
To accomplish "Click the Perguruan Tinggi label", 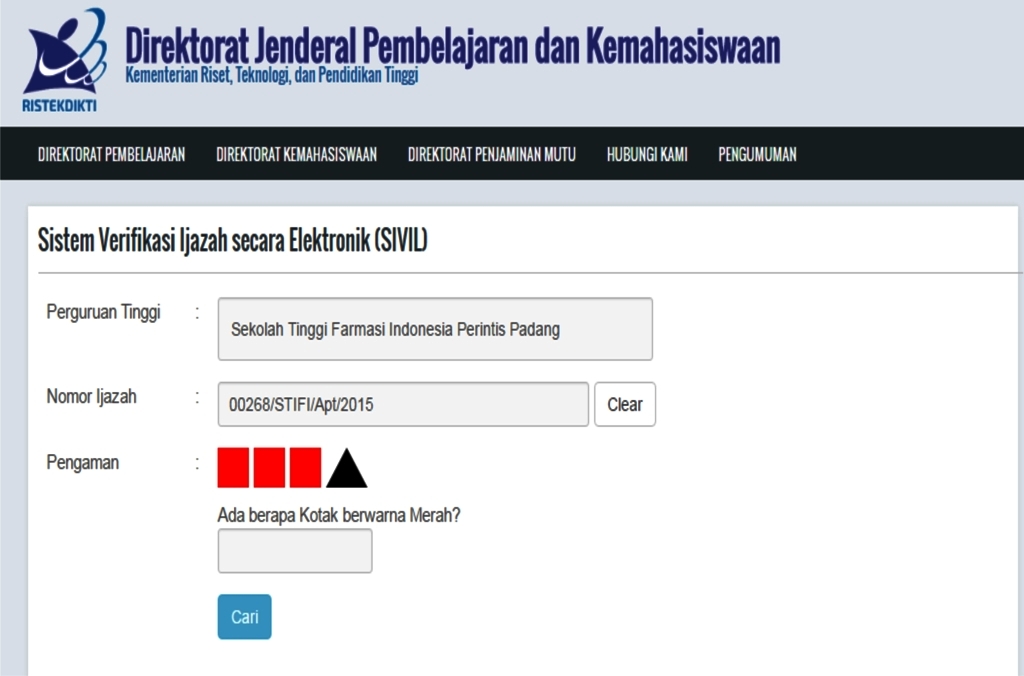I will point(103,312).
